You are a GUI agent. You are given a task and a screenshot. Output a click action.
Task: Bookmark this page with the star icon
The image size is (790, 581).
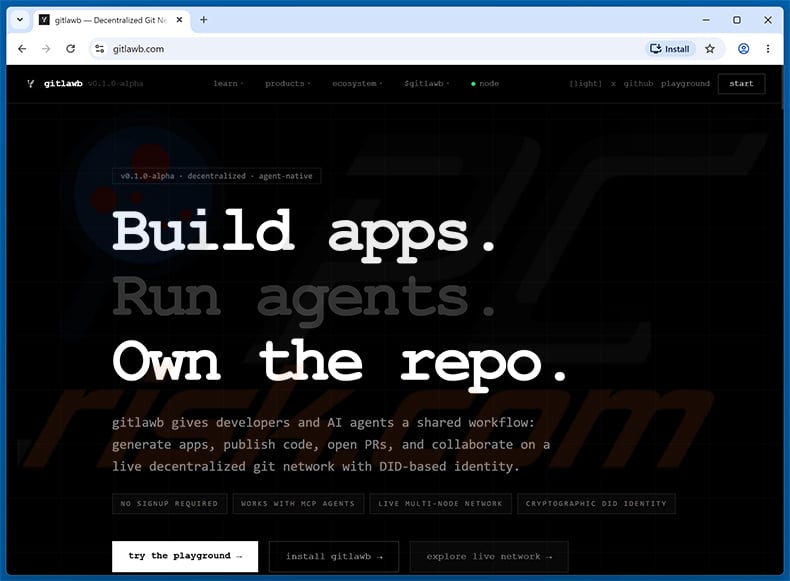pos(710,49)
